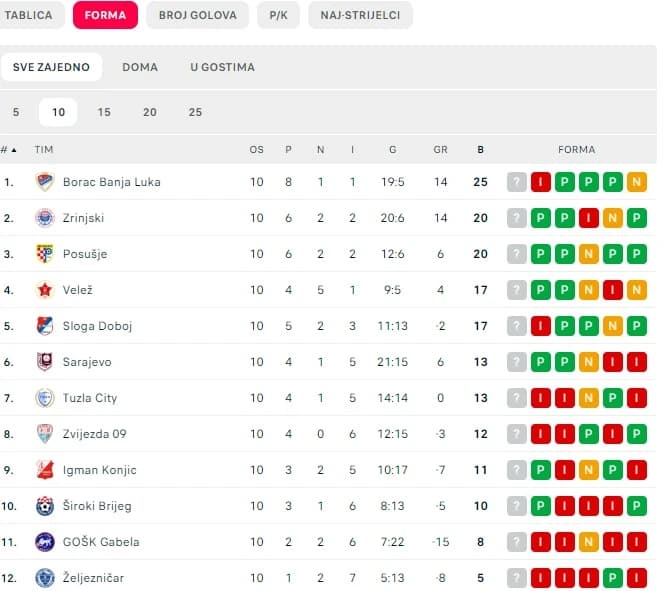Click Borac Banja Luka club crest
The height and width of the screenshot is (591, 665).
click(45, 182)
